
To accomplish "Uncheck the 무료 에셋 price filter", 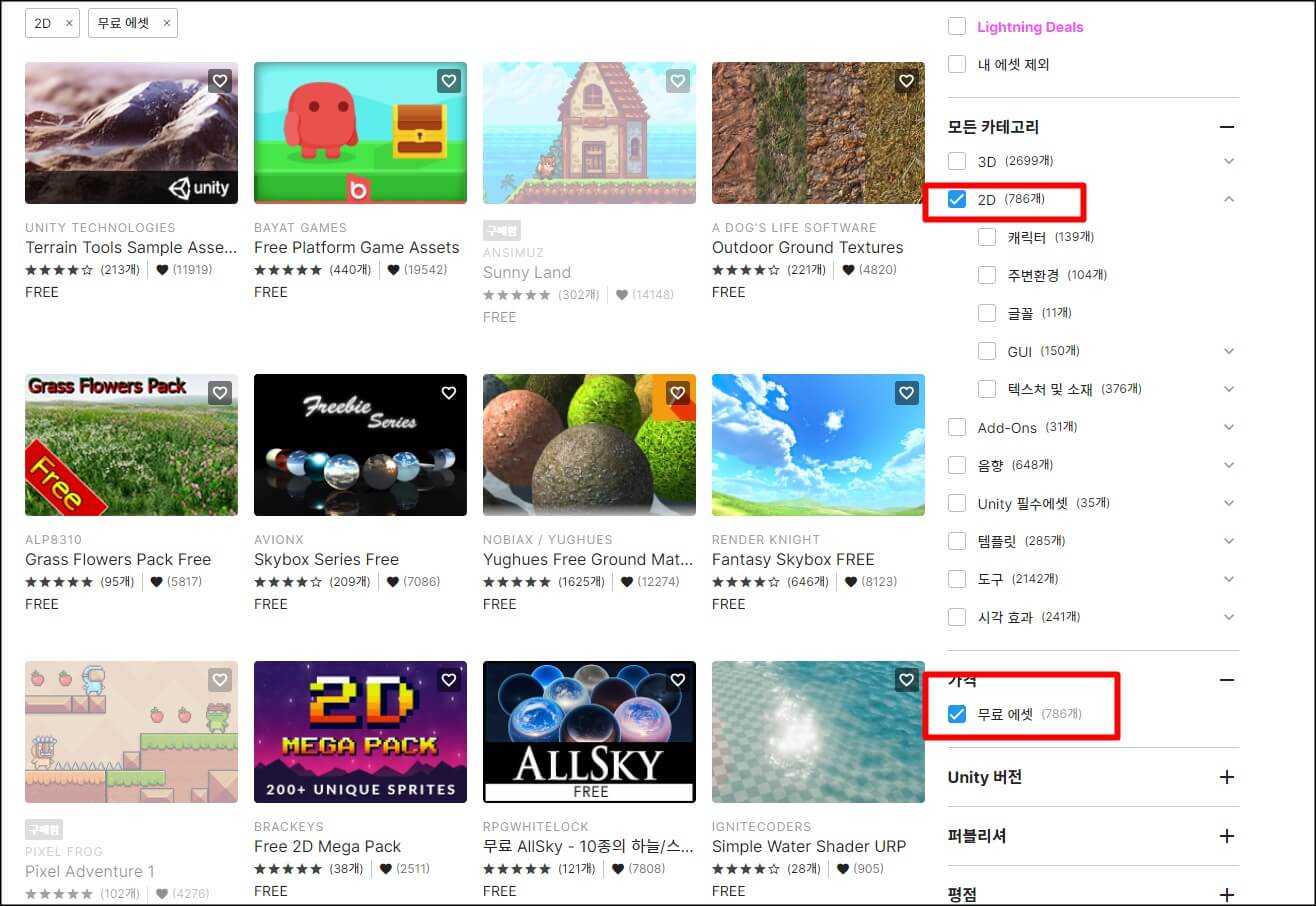I will point(957,713).
